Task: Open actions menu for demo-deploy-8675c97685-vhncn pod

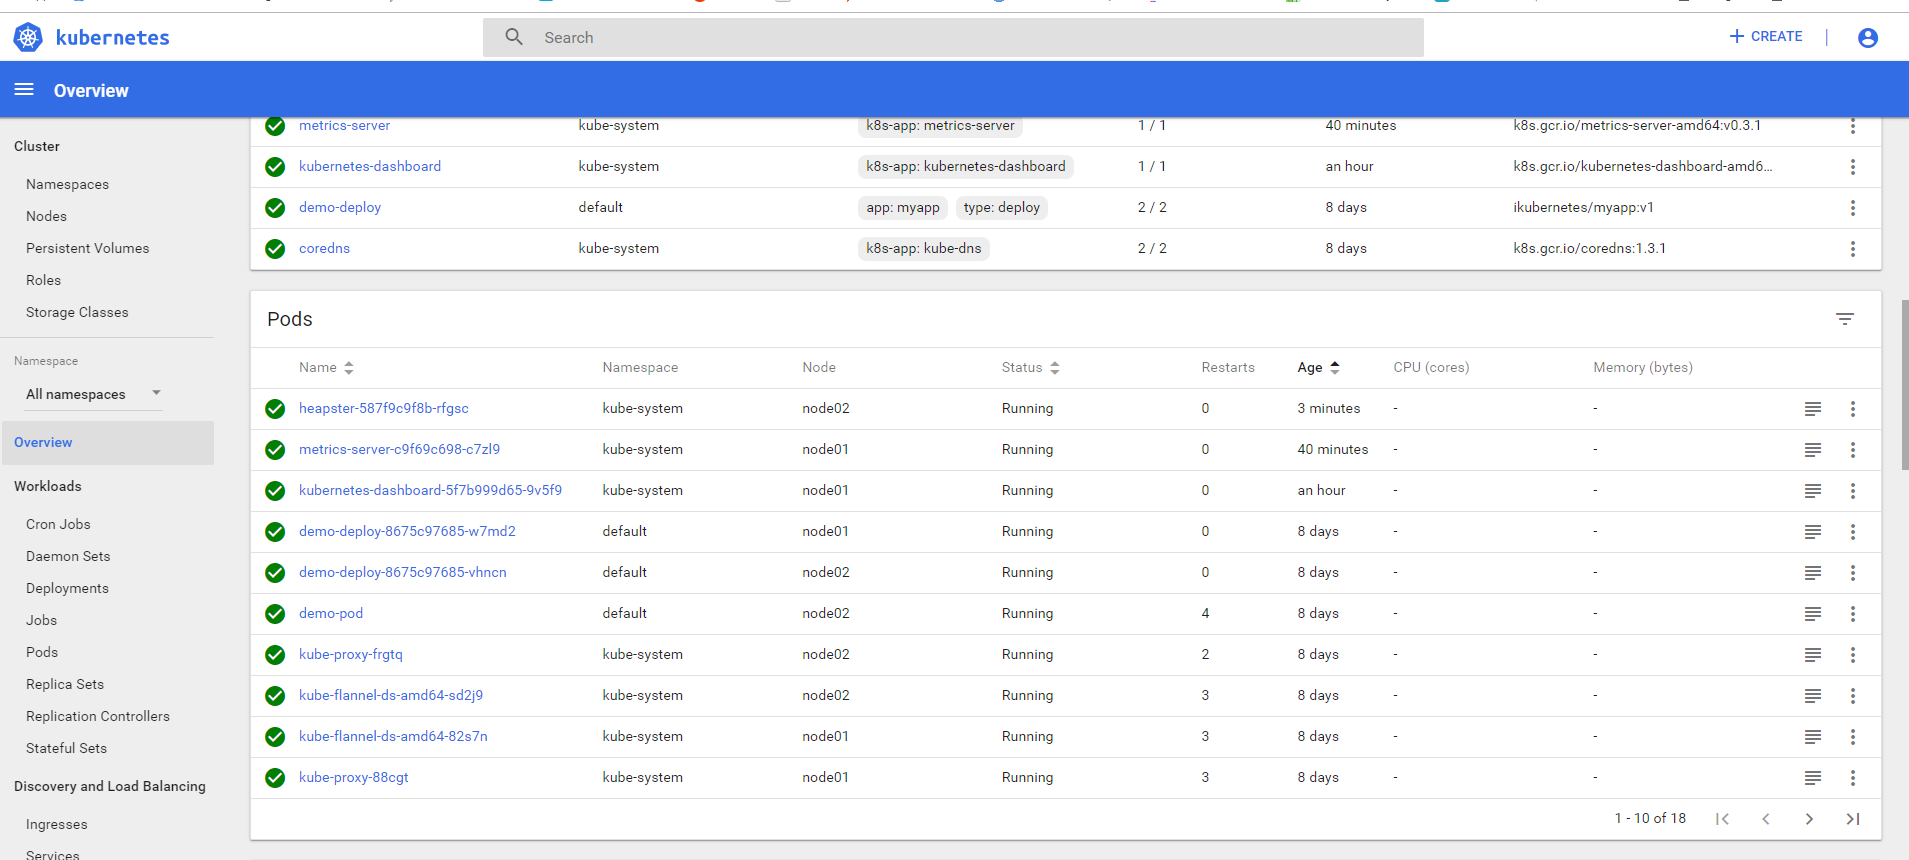Action: (1853, 573)
